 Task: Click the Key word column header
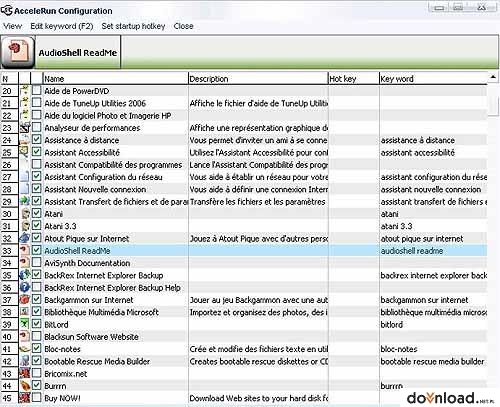(433, 79)
